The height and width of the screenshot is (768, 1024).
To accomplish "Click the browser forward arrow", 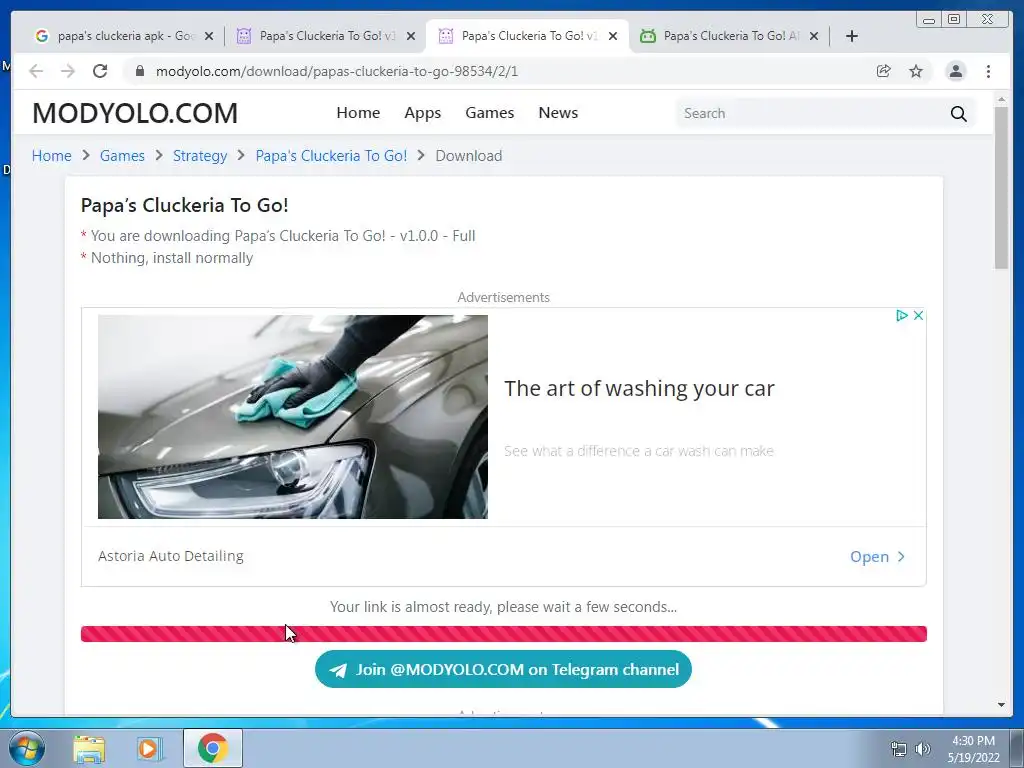I will (68, 71).
